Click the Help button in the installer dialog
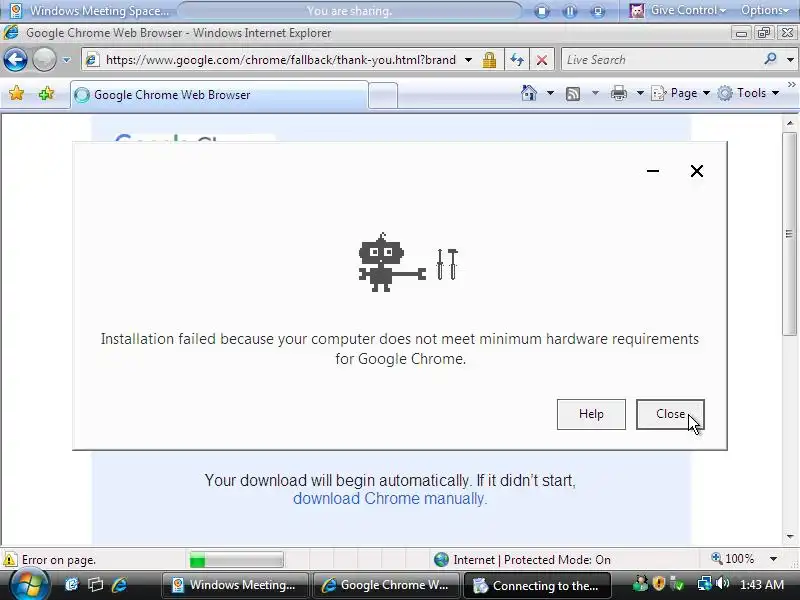 591,414
